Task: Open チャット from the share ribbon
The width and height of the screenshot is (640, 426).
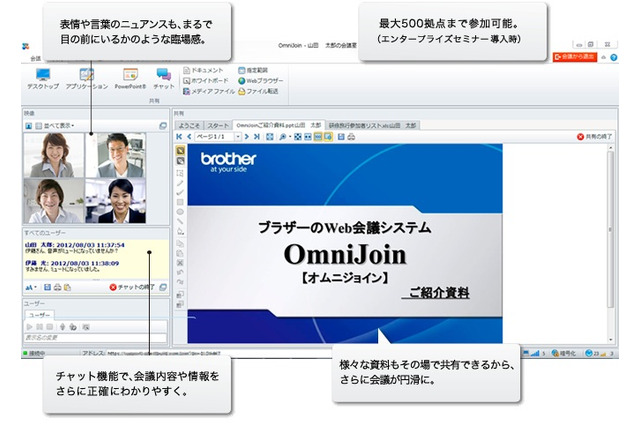Action: point(164,79)
